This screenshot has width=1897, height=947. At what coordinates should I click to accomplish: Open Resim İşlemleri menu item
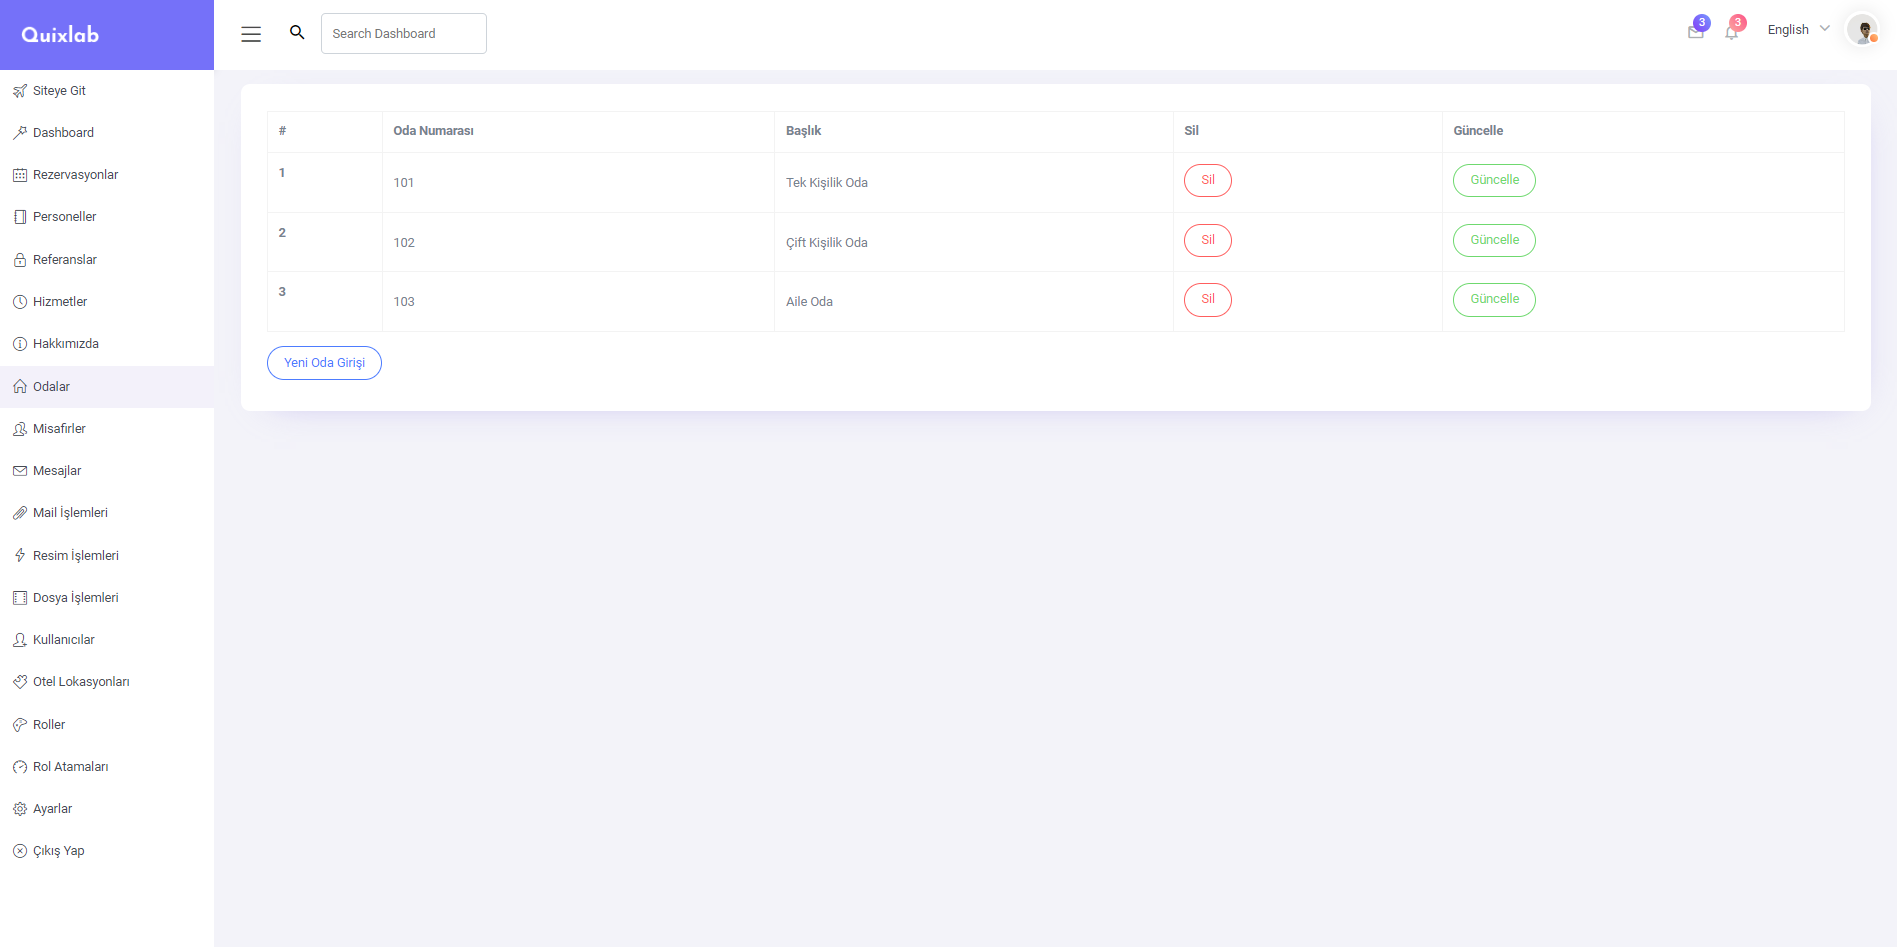pos(107,556)
